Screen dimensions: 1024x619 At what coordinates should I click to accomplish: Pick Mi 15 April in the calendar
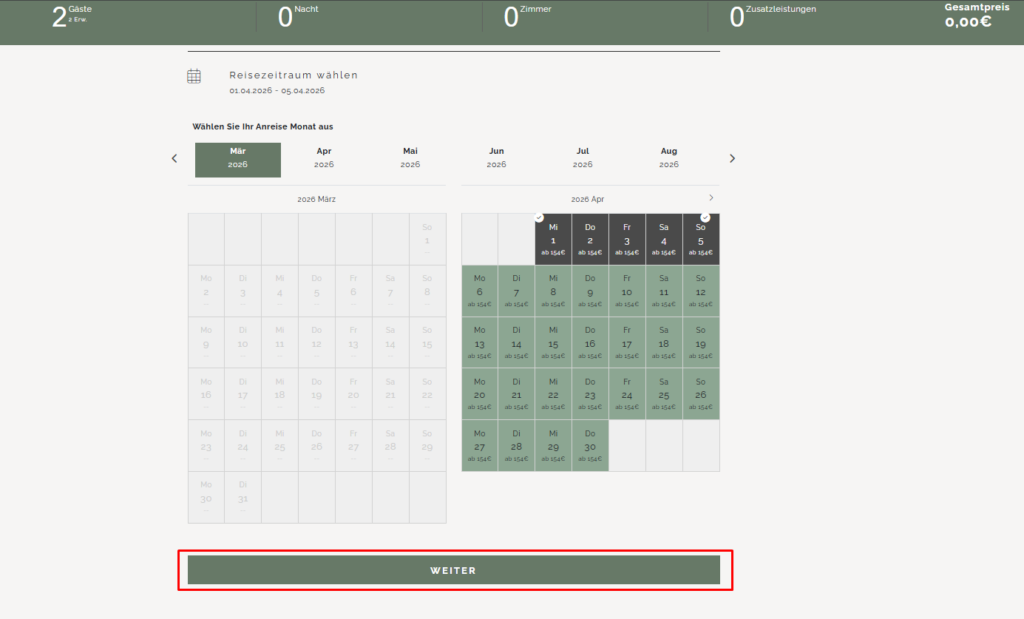coord(553,343)
